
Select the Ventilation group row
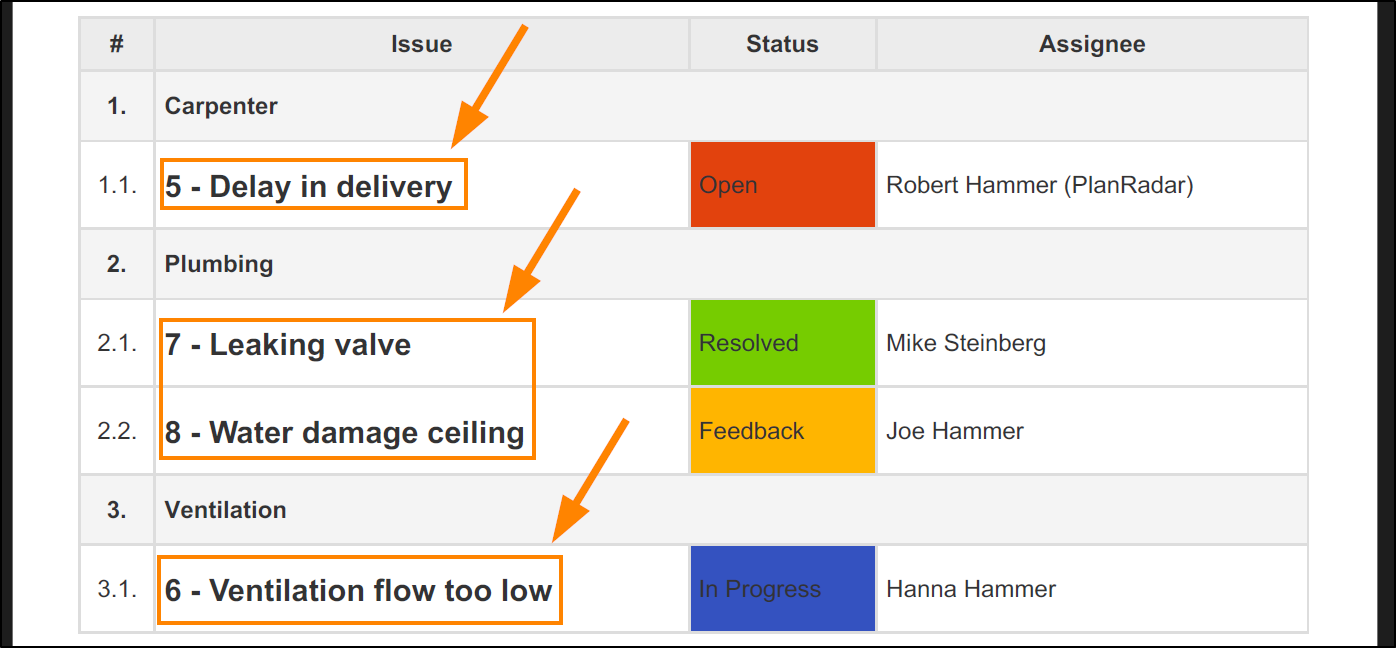pos(225,510)
